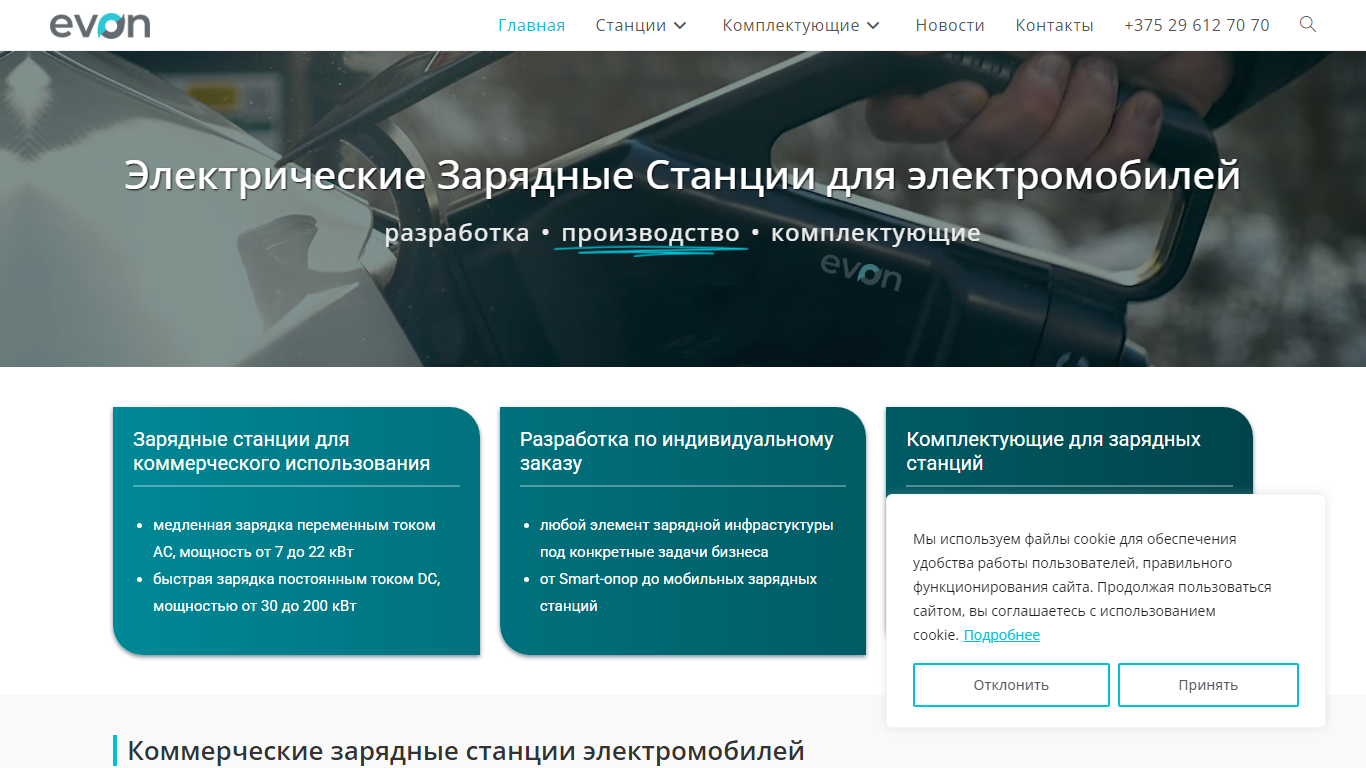This screenshot has height=768, width=1366.
Task: Select the Зарядные станции для коммерческого использования card title
Action: point(282,451)
